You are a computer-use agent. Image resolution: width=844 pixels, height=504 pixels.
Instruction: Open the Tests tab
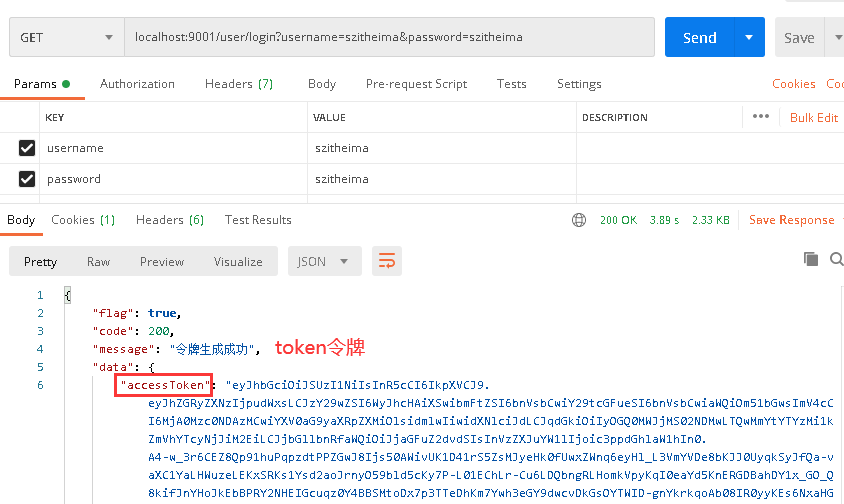(511, 84)
